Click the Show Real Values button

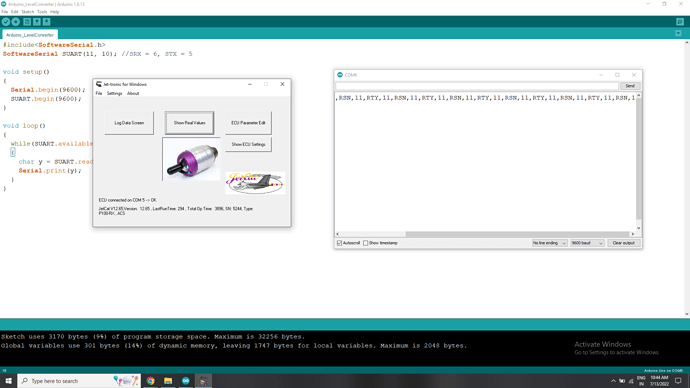[x=189, y=123]
